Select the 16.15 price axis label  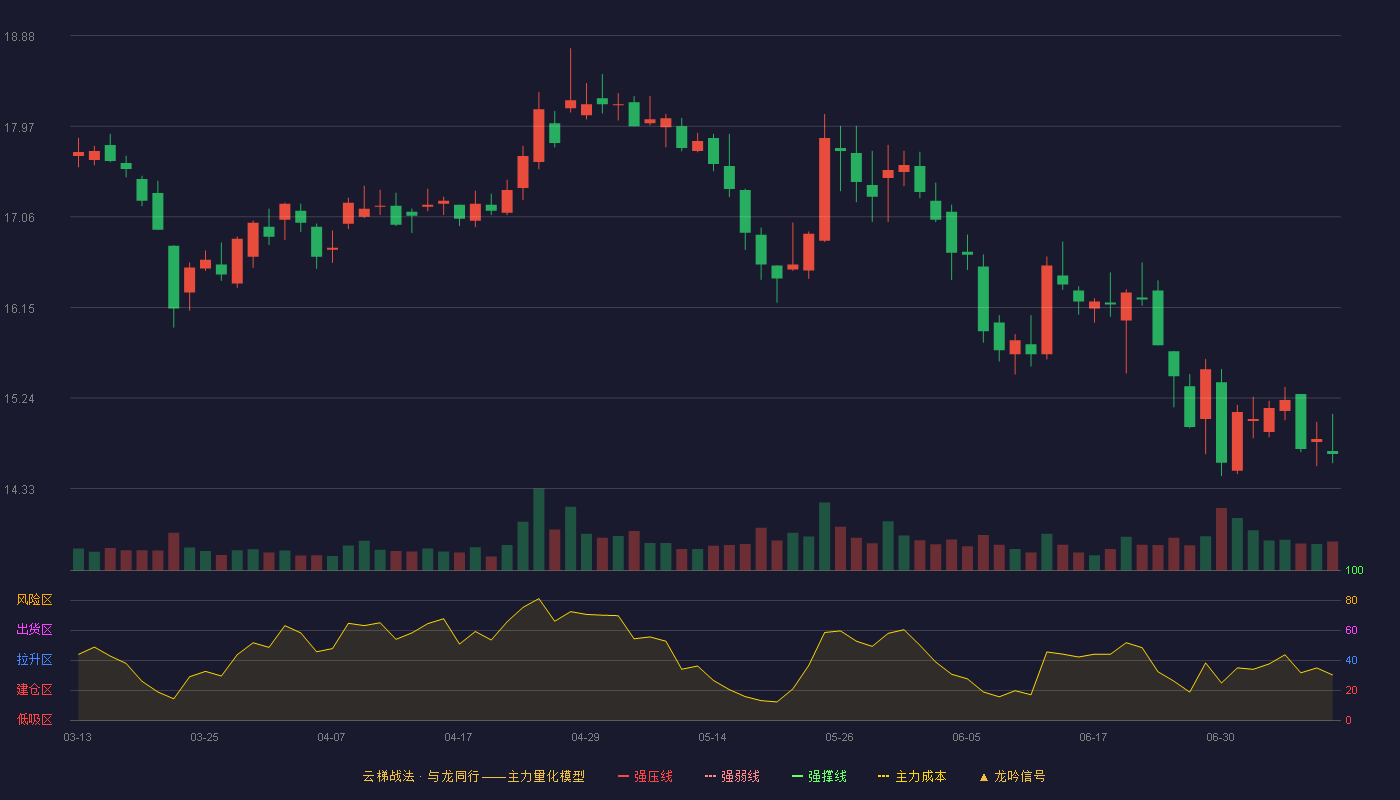click(19, 308)
